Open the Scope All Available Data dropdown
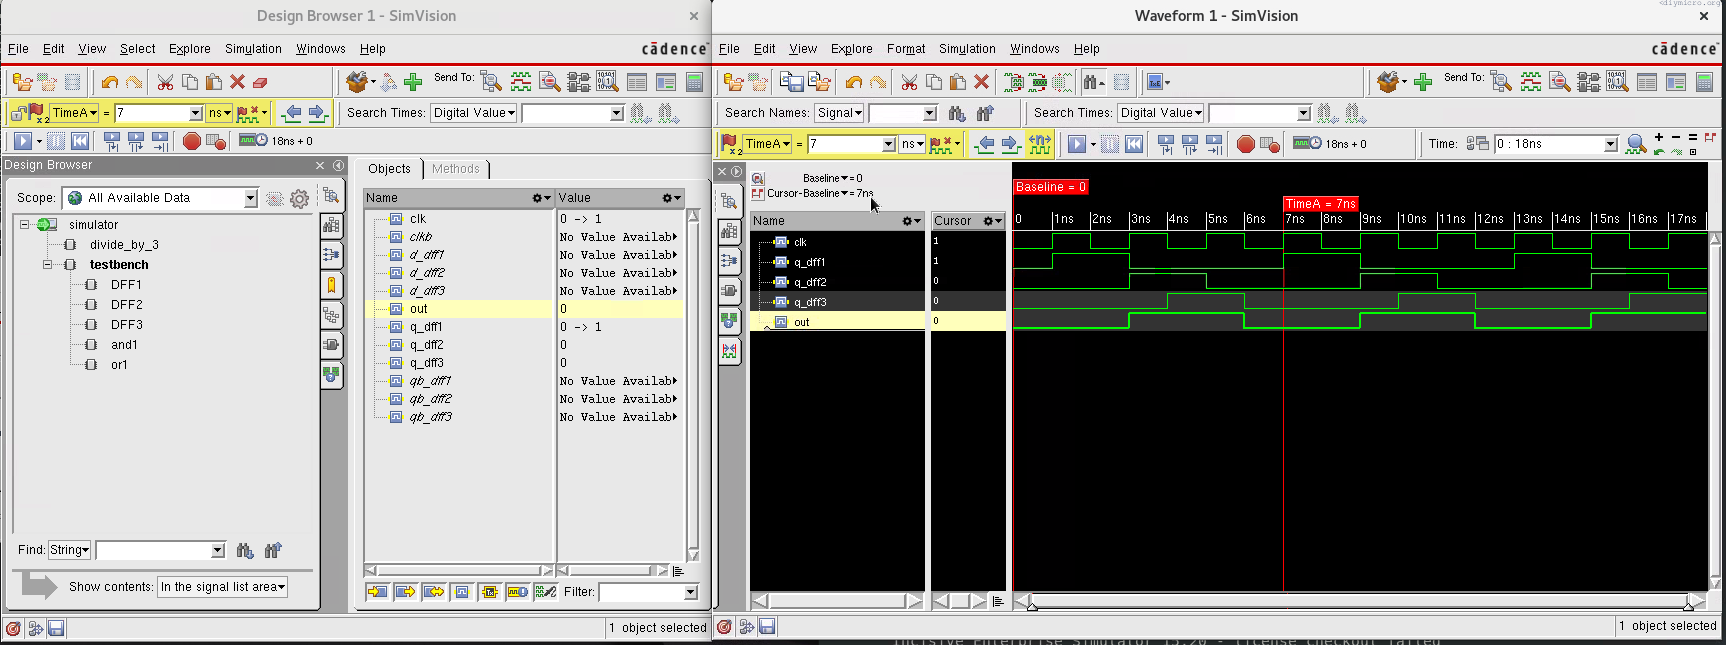The image size is (1726, 645). point(251,198)
